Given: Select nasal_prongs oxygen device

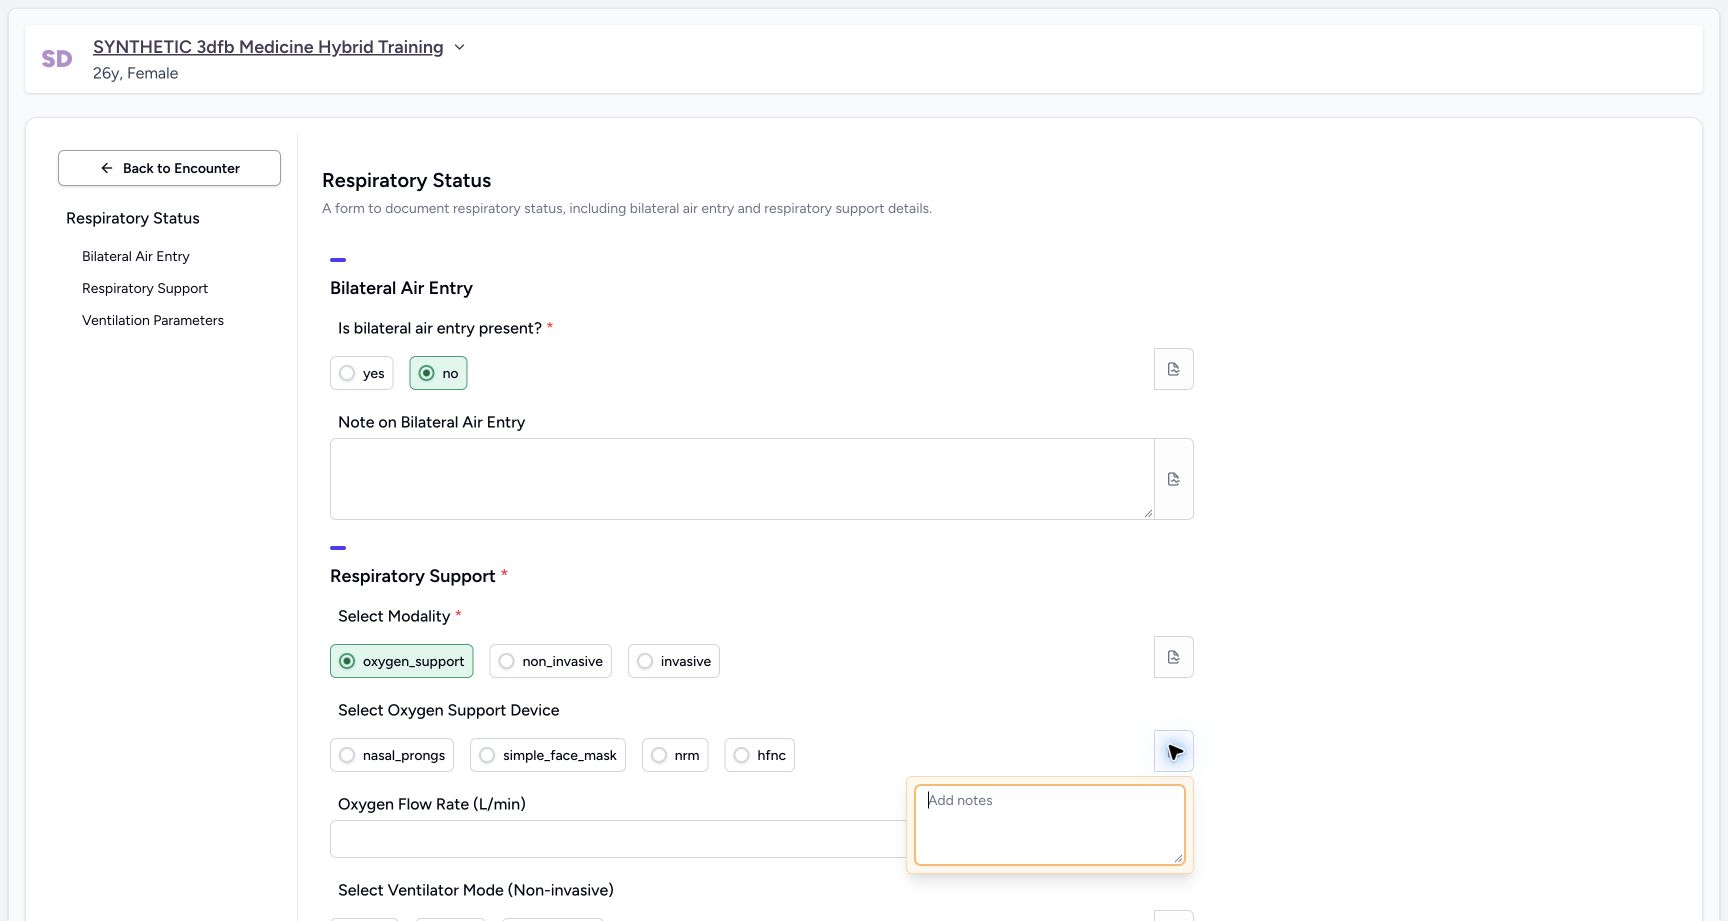Looking at the screenshot, I should pos(392,755).
